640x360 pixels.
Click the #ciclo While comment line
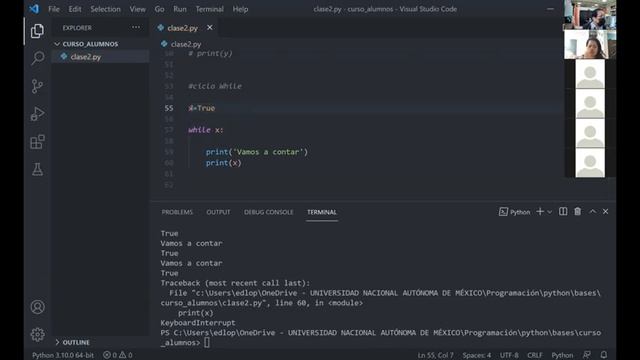coord(215,86)
